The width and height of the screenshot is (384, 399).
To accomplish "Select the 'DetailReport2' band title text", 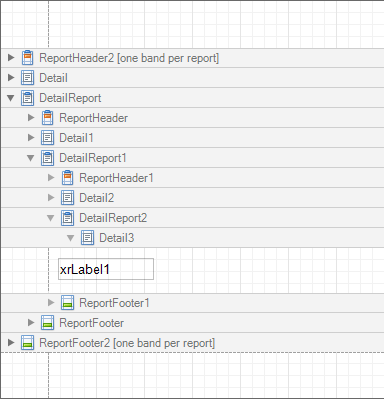I will click(113, 218).
